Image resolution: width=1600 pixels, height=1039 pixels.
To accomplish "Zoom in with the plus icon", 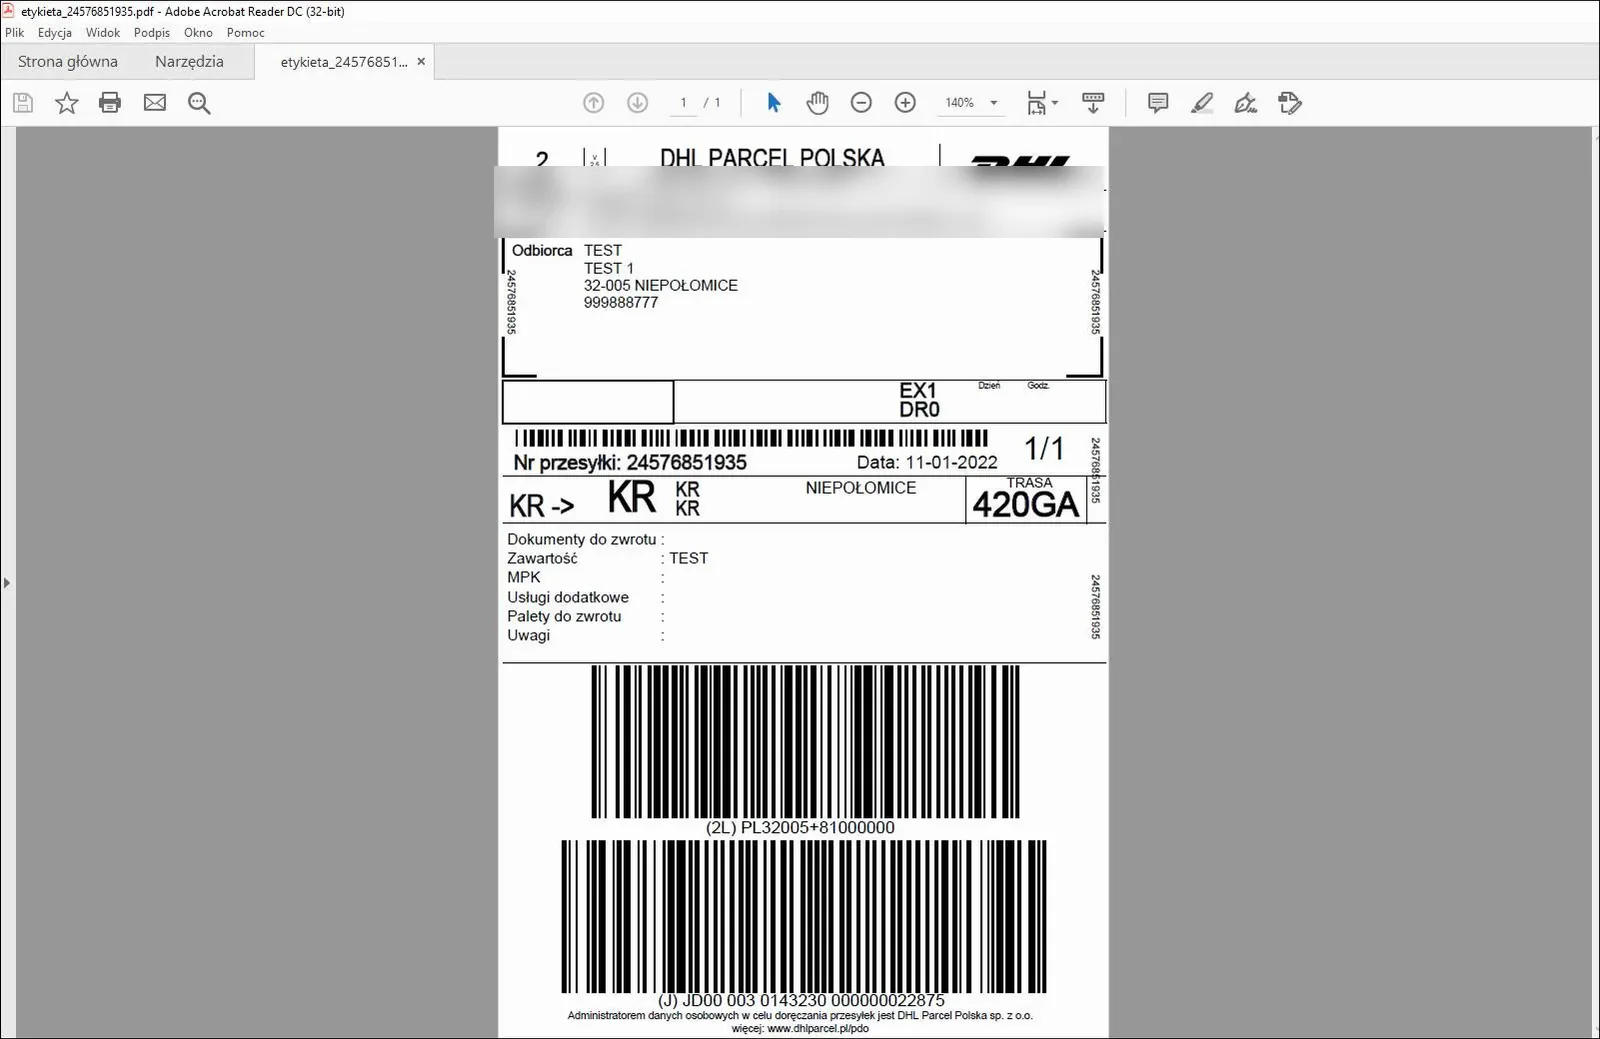I will [905, 103].
